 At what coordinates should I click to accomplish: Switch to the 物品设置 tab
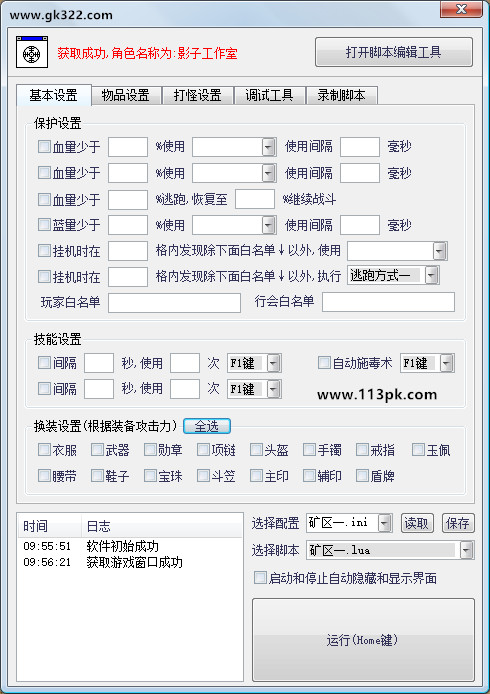point(126,96)
